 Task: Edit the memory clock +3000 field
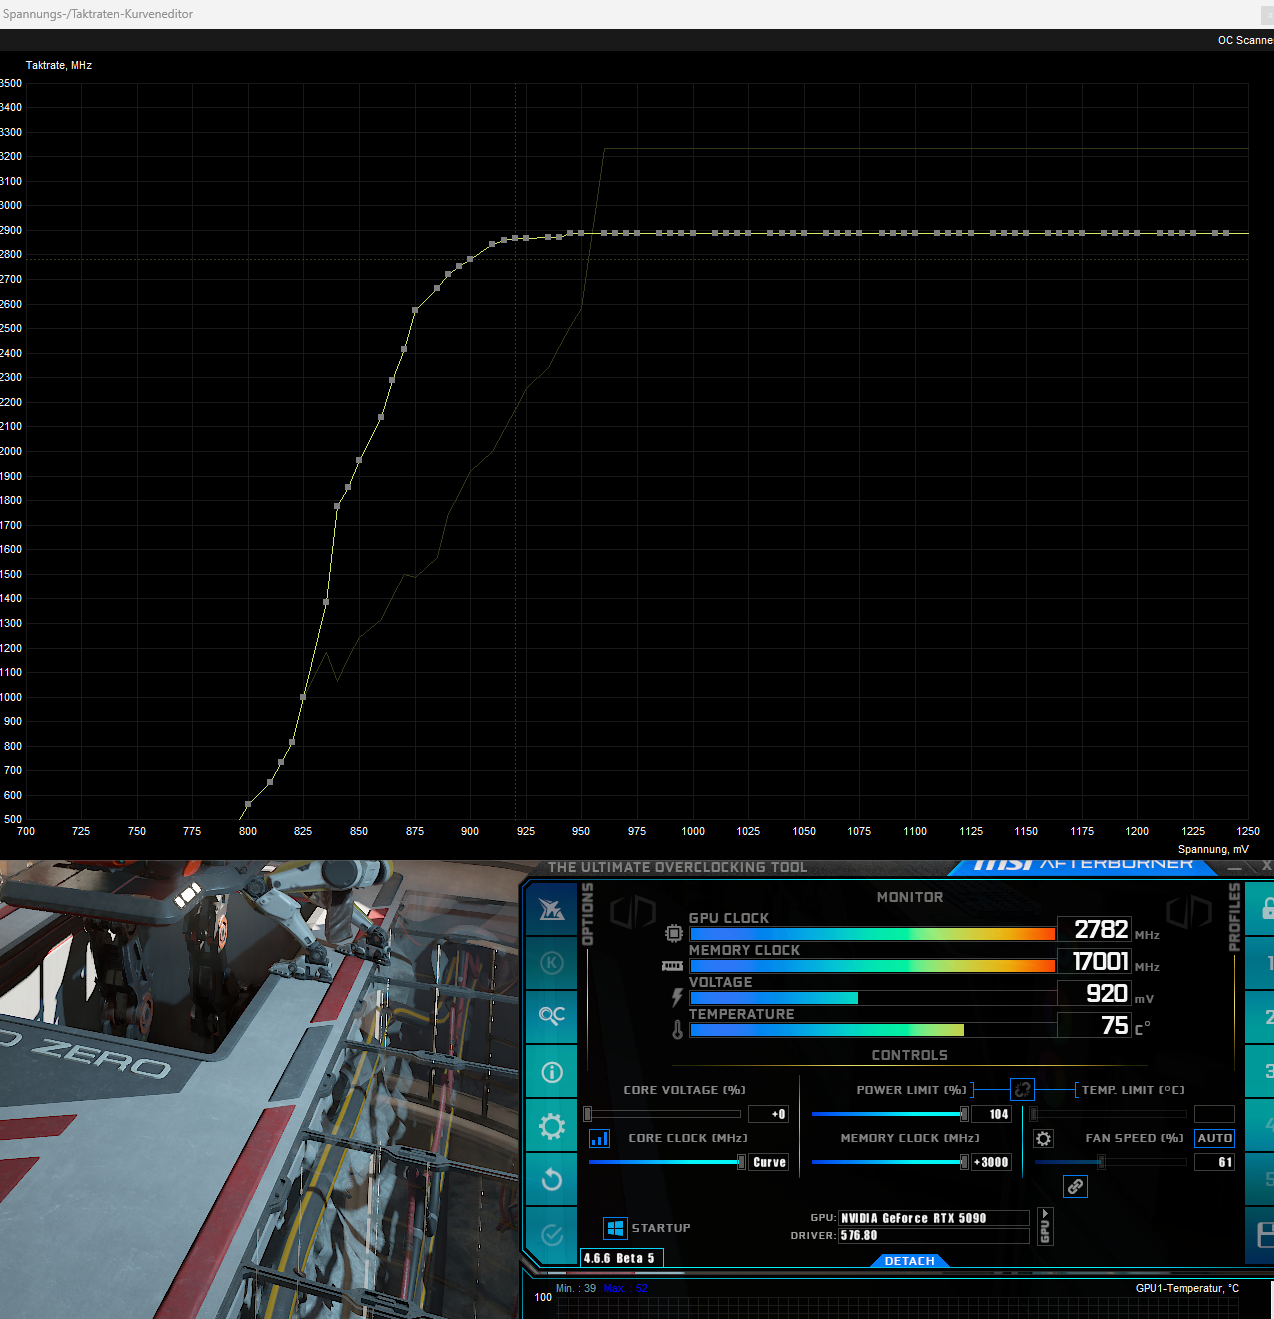tap(991, 1162)
